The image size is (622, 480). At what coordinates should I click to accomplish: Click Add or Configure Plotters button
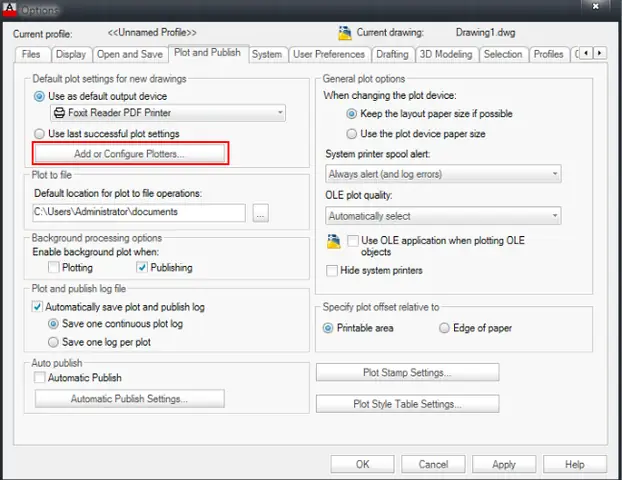click(x=130, y=154)
